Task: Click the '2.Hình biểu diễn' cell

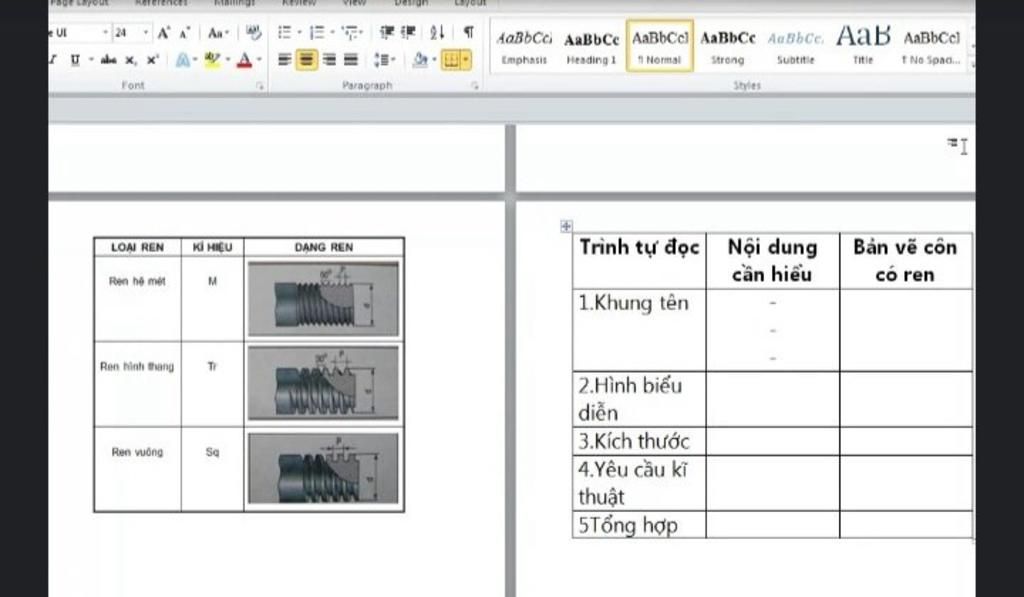Action: pos(639,399)
